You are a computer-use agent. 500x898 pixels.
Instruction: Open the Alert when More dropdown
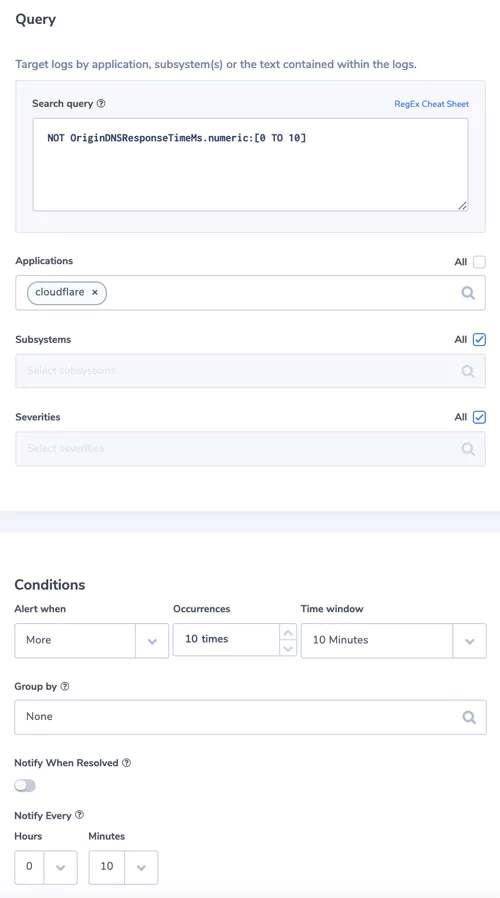pos(92,640)
